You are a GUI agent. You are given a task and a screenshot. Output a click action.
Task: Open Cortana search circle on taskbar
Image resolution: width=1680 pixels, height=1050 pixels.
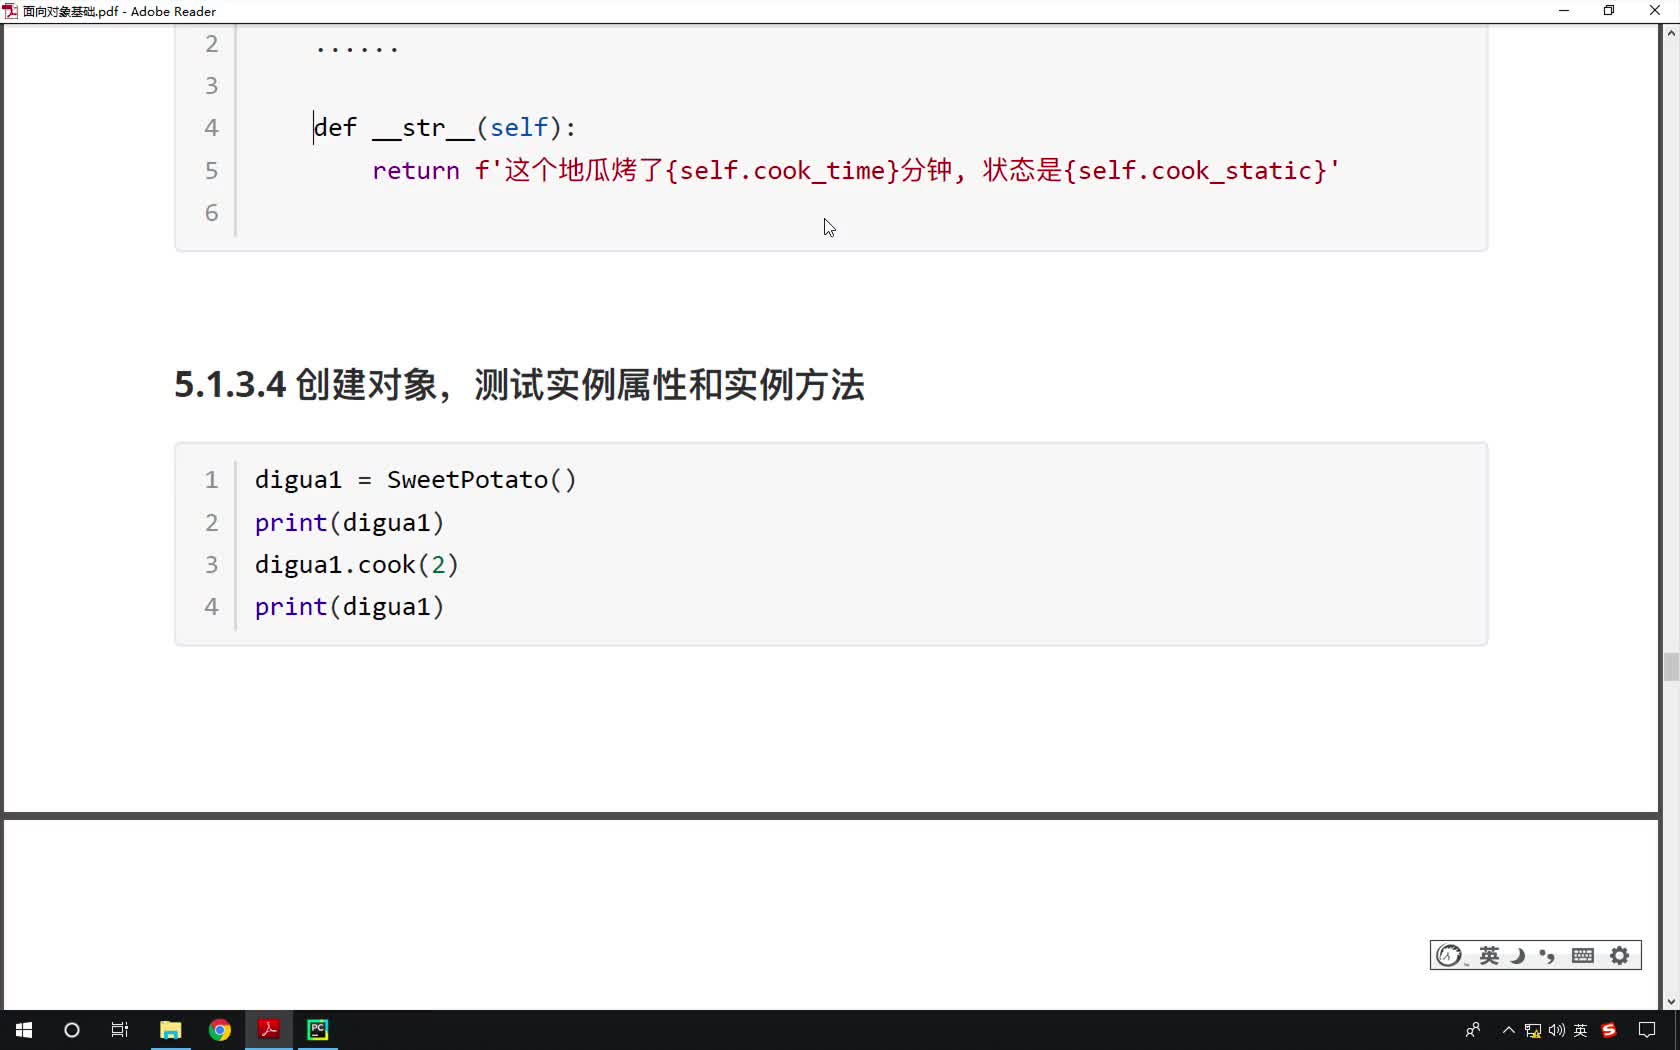pyautogui.click(x=72, y=1030)
